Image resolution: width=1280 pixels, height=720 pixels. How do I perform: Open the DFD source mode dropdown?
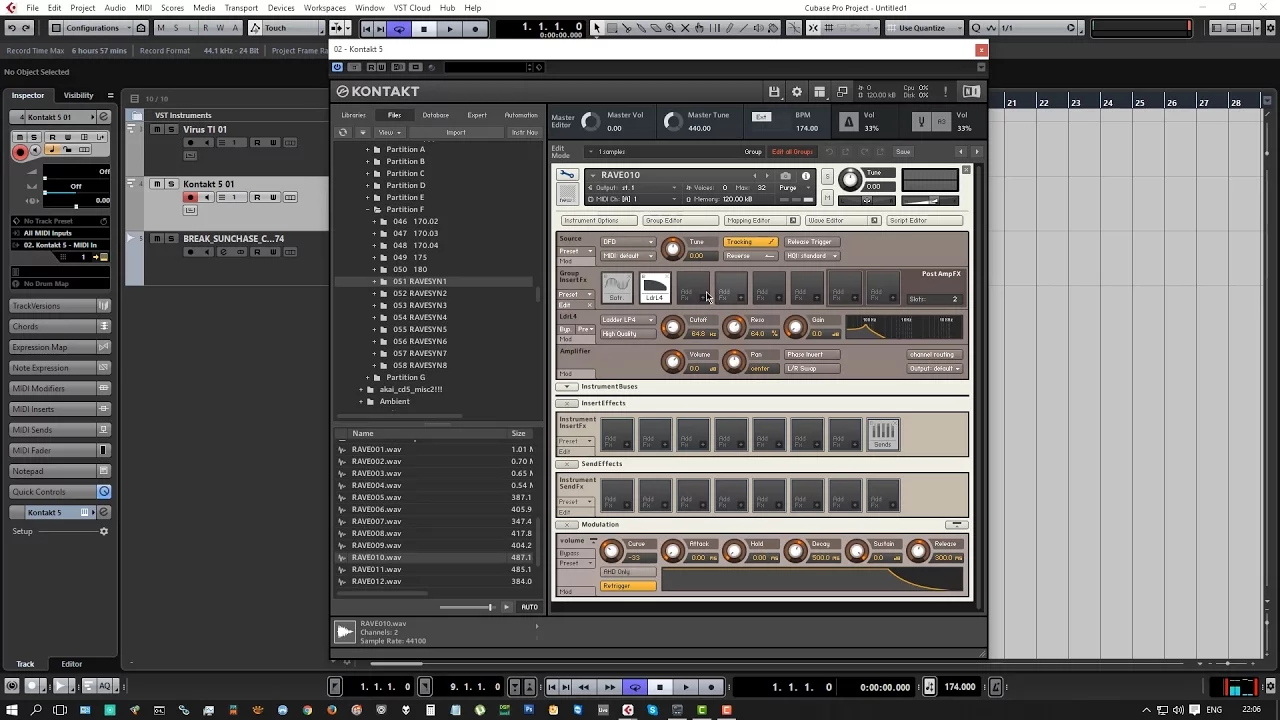click(x=628, y=242)
